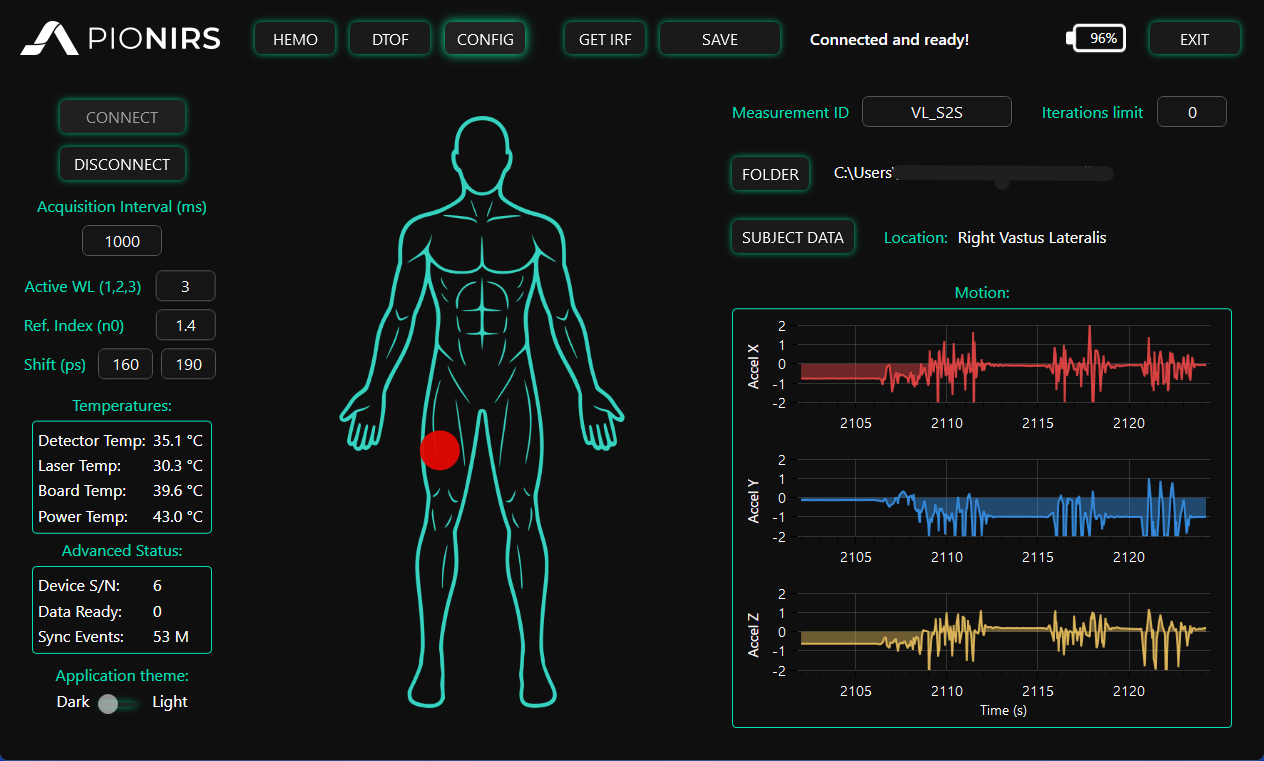Click the 'Time (s)' axis label

(1003, 710)
